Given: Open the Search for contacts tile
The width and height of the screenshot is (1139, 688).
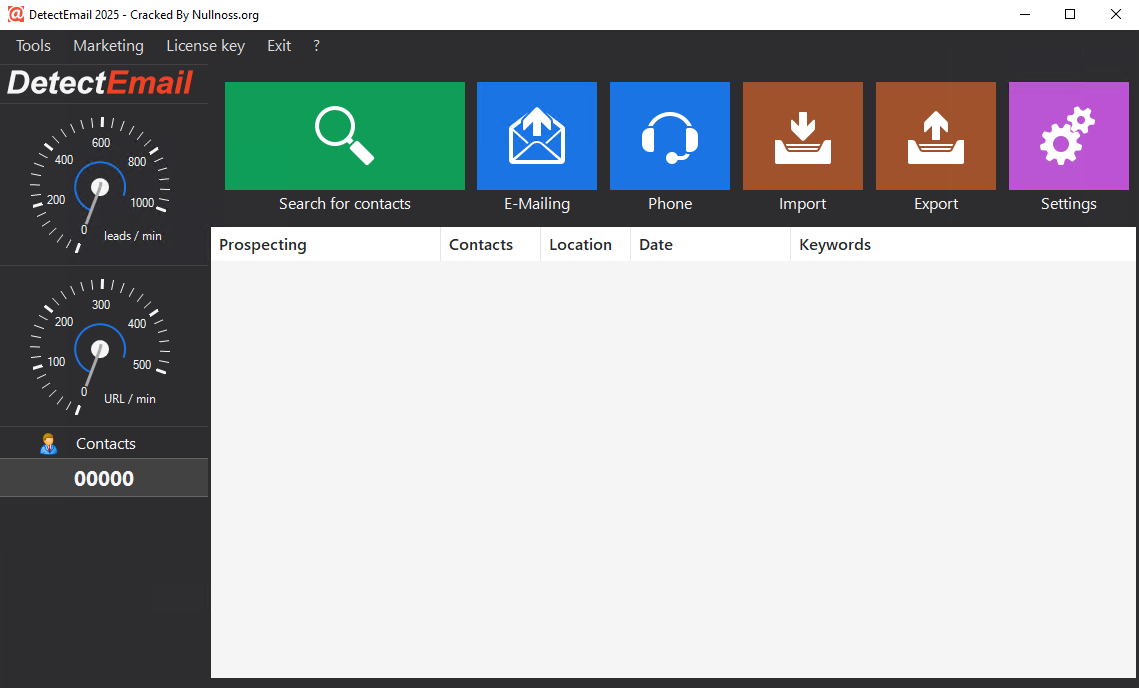Looking at the screenshot, I should (344, 136).
